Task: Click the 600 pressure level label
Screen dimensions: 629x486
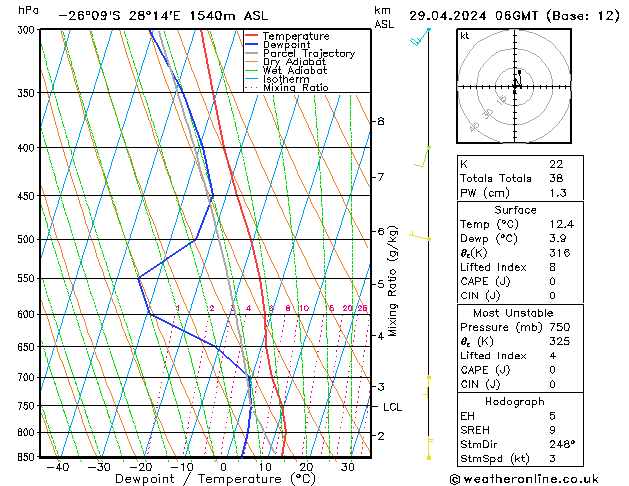Action: tap(28, 315)
